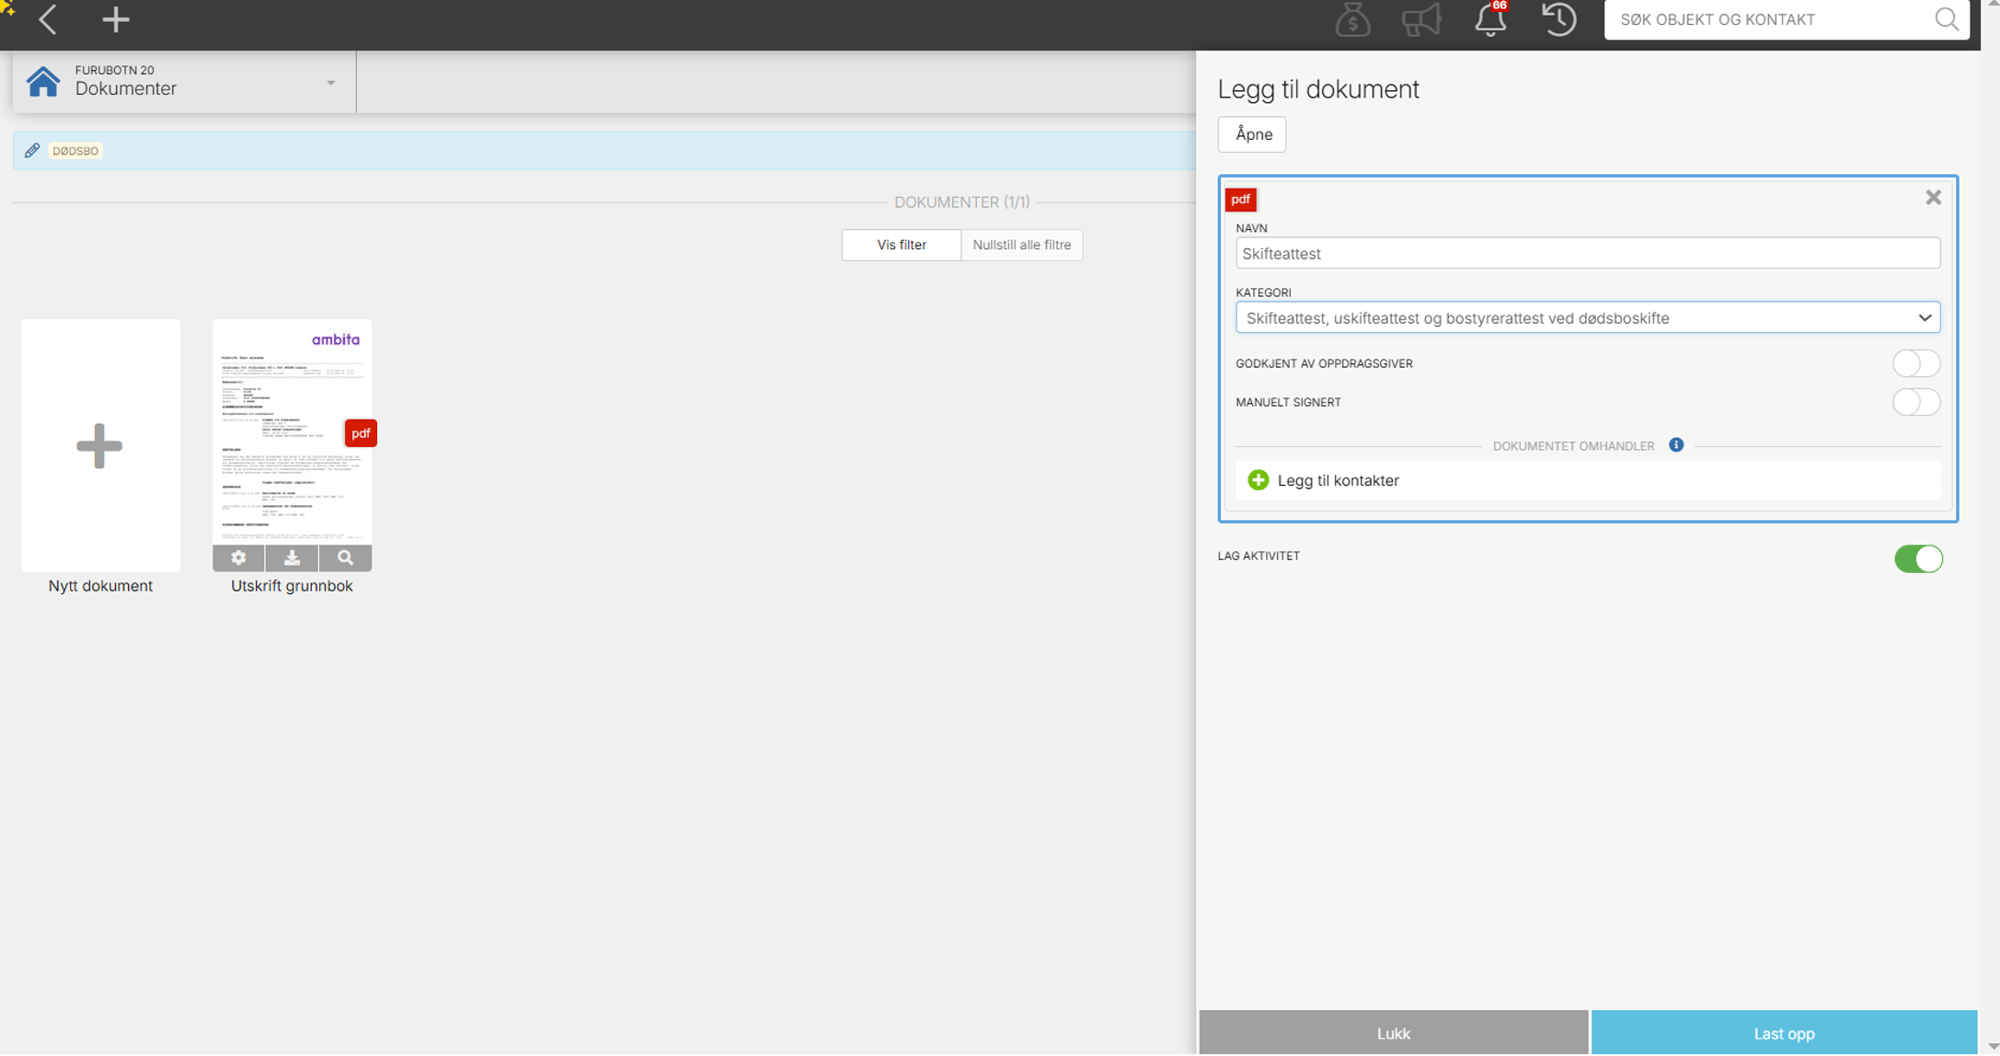Click green plus for Legg til kontakter

[x=1258, y=480]
